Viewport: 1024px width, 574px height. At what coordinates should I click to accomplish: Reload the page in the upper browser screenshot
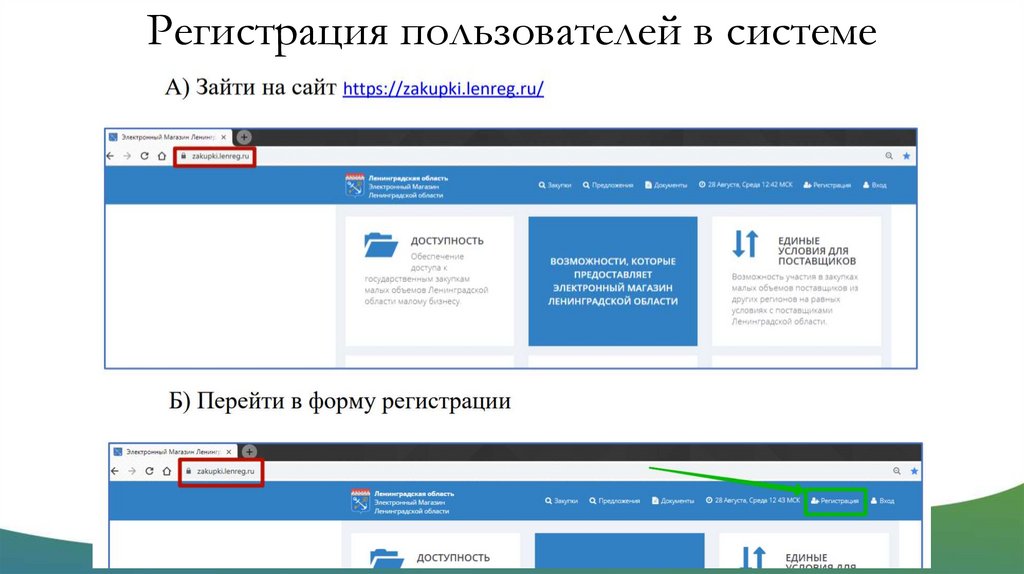click(144, 156)
